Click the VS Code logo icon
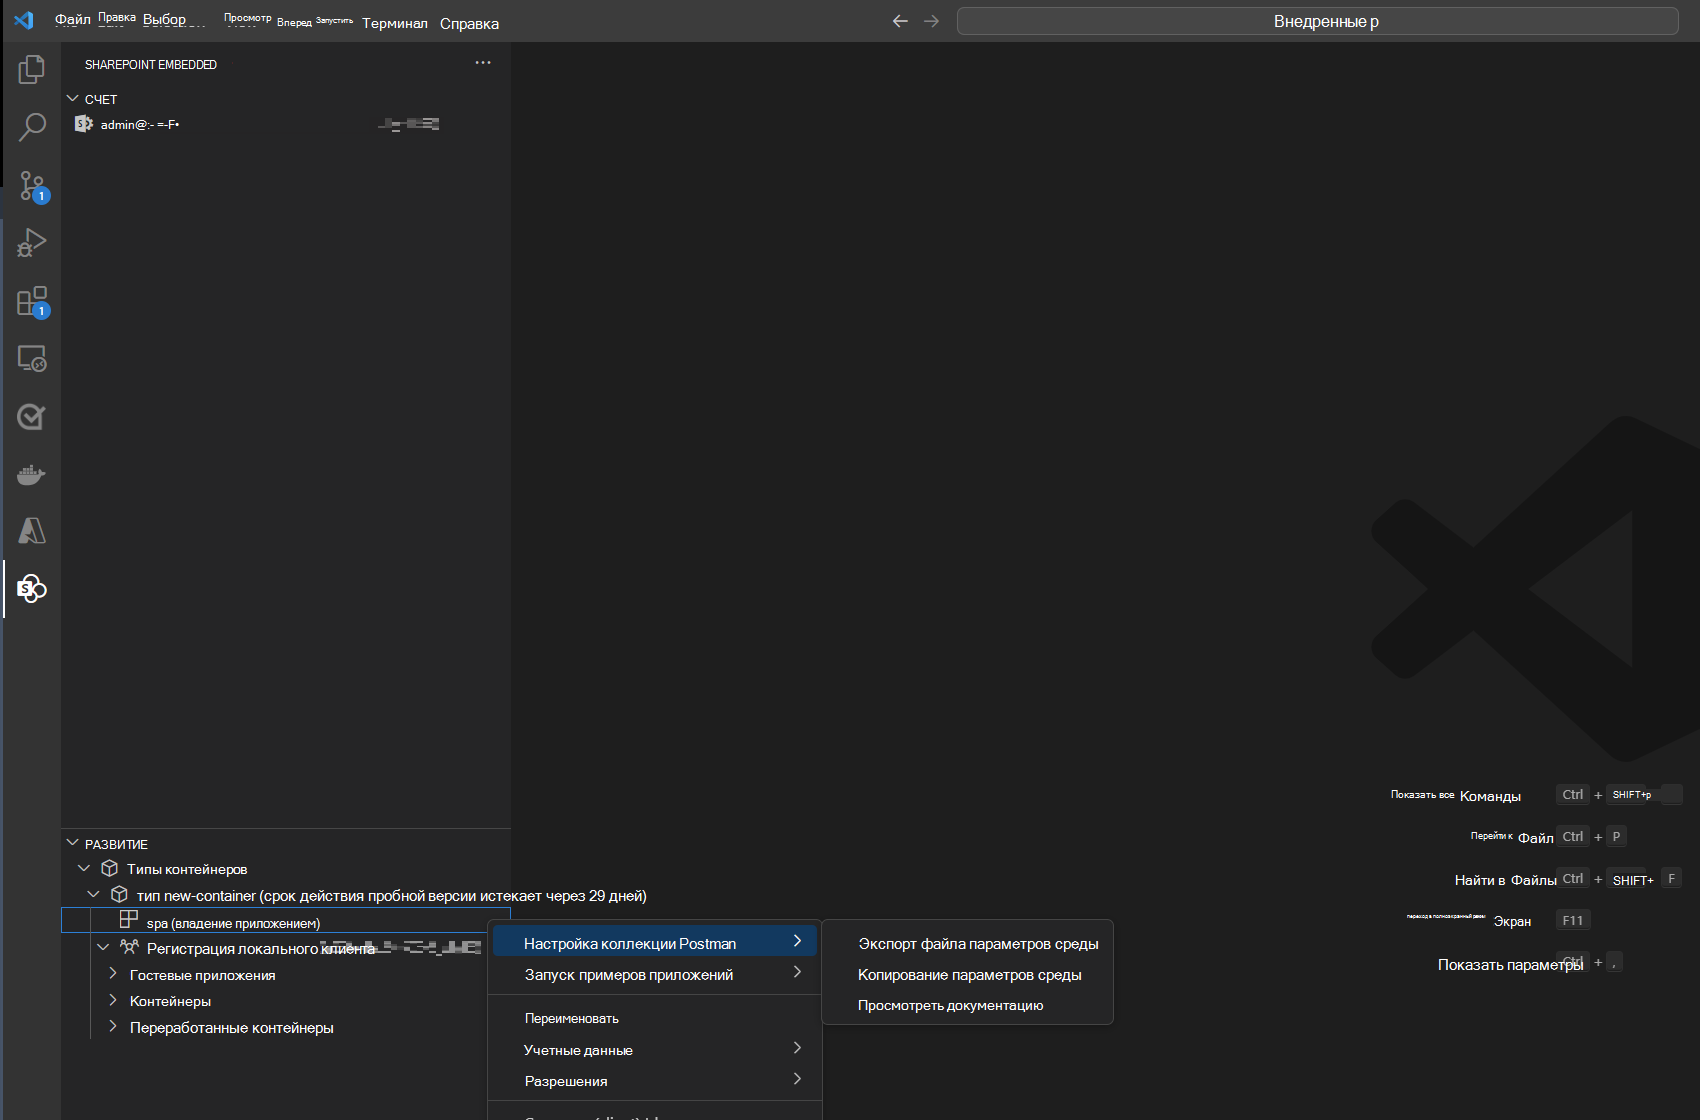 pos(24,20)
